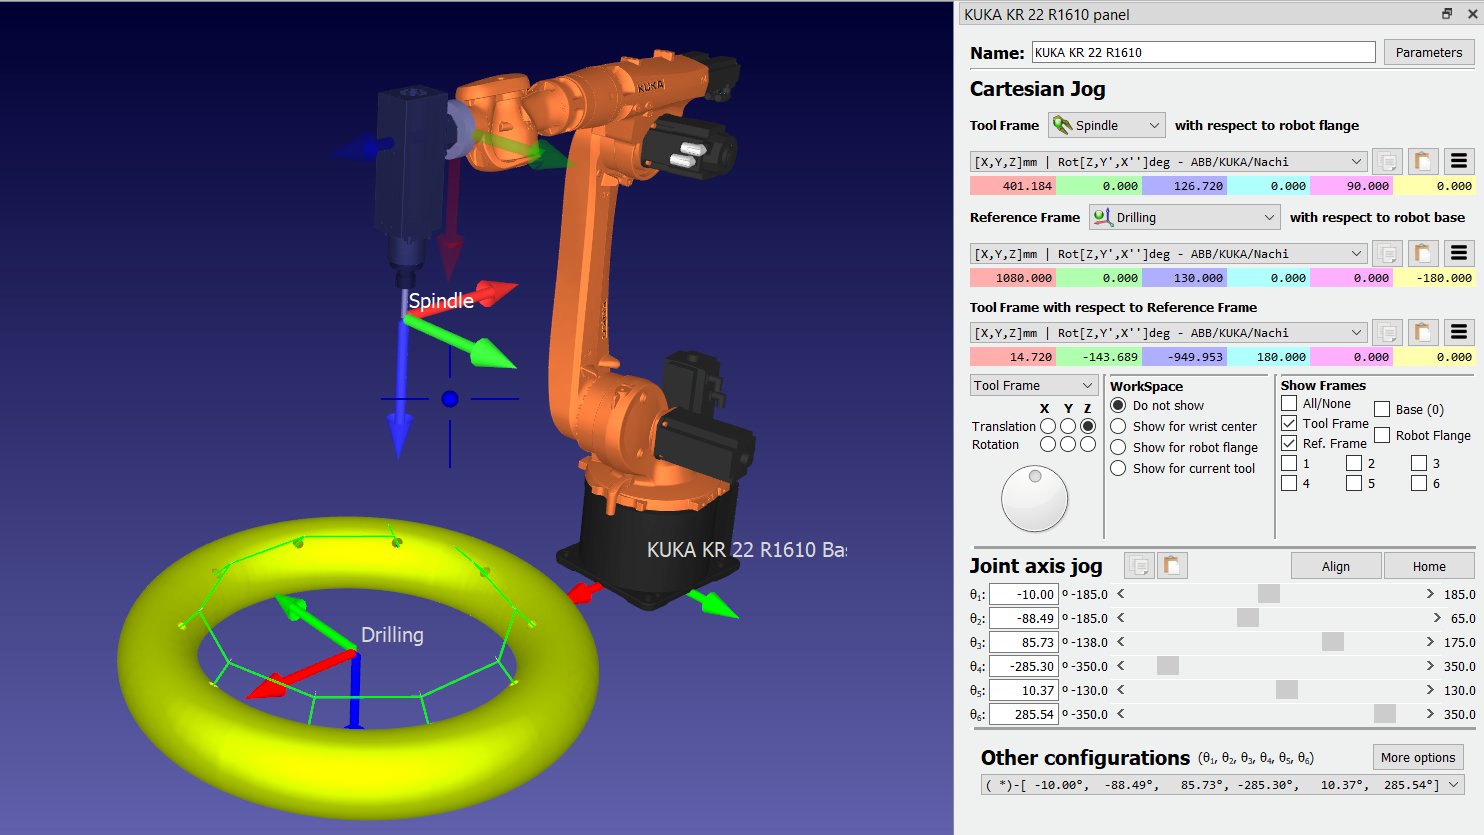Image resolution: width=1484 pixels, height=835 pixels.
Task: Click the θ6 joint value input field
Action: tap(1023, 714)
